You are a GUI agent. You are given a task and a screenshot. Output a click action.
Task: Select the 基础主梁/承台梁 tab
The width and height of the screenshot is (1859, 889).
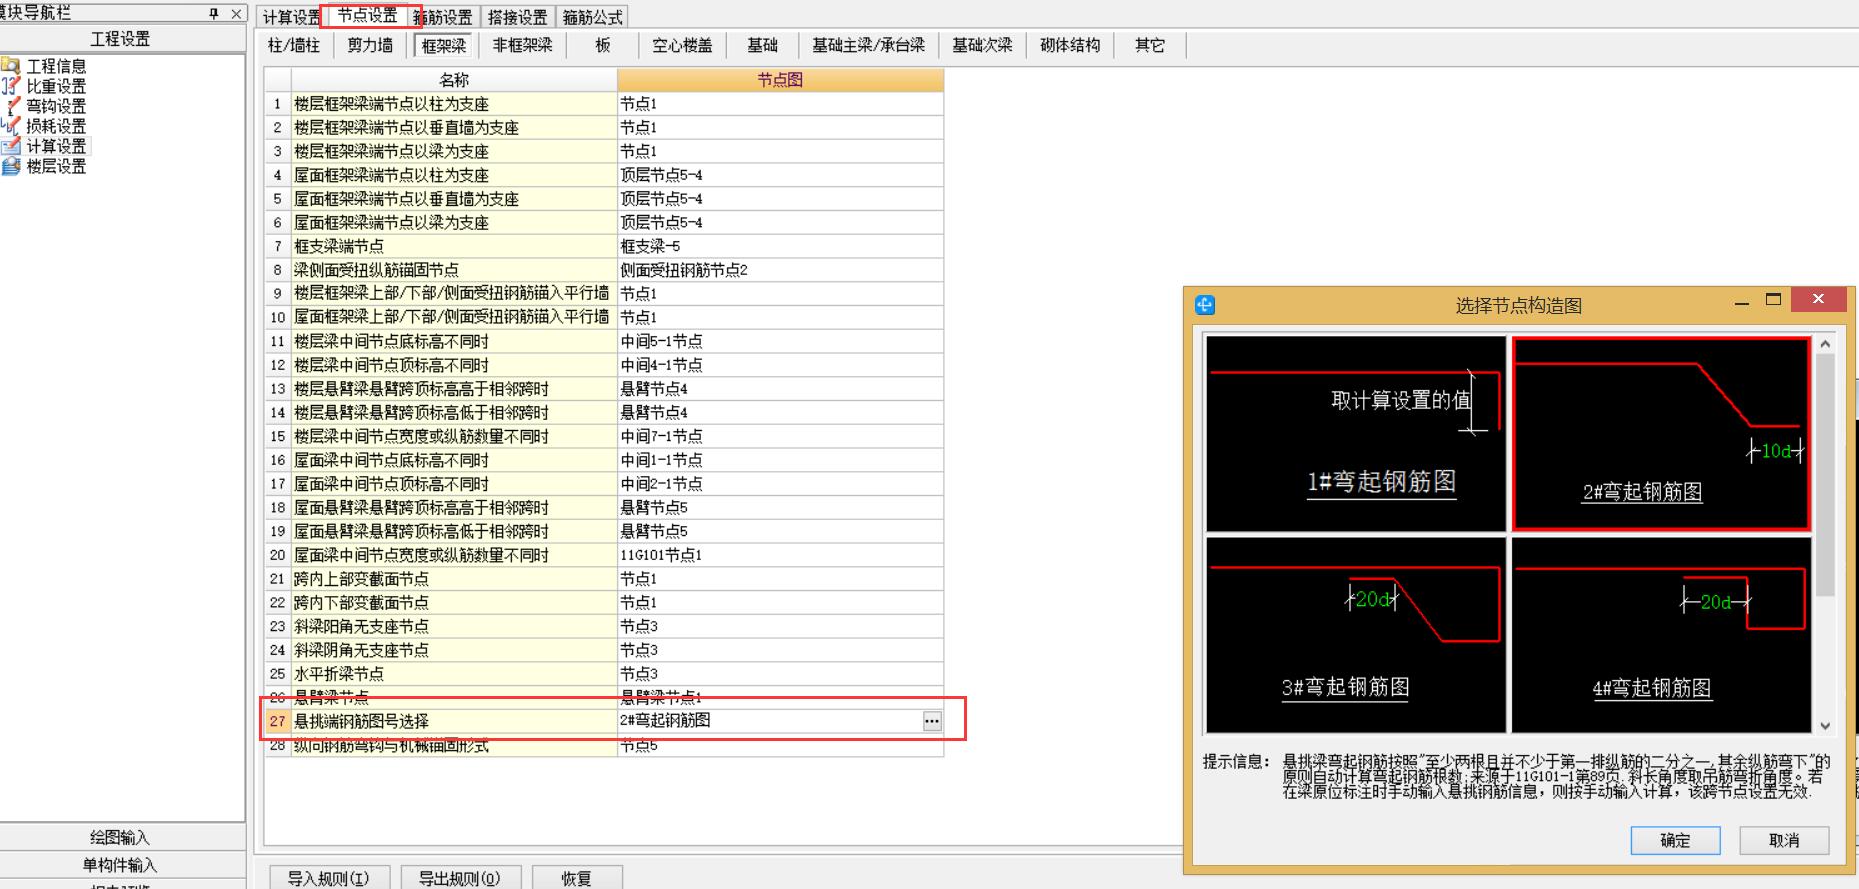coord(868,46)
